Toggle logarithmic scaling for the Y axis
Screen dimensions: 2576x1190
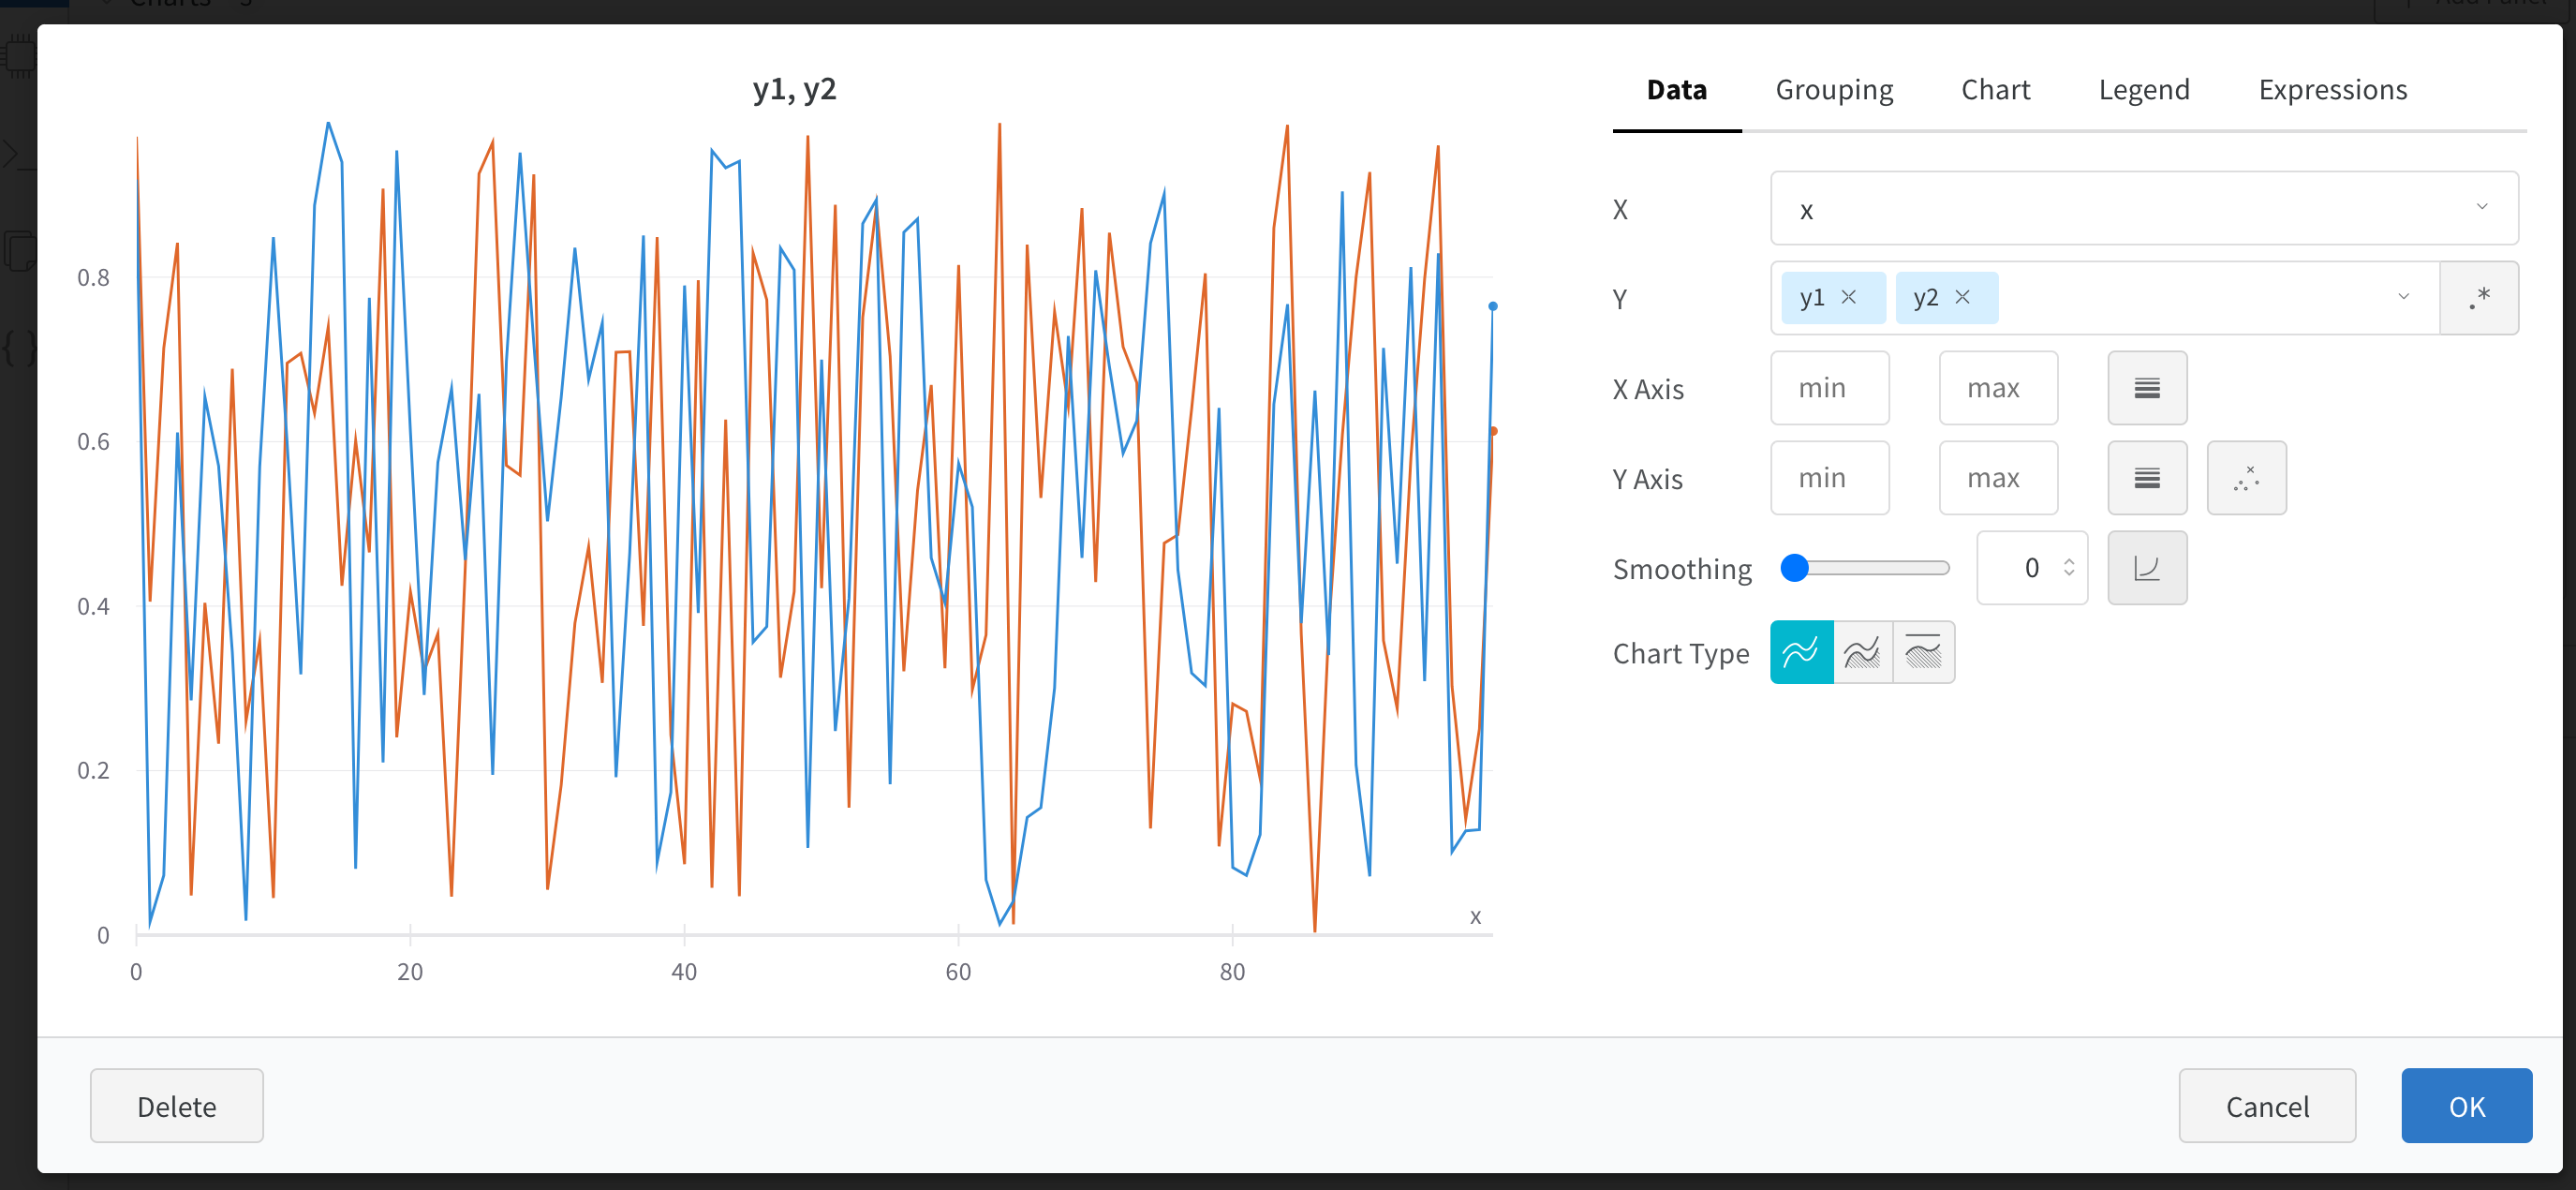click(x=2147, y=478)
